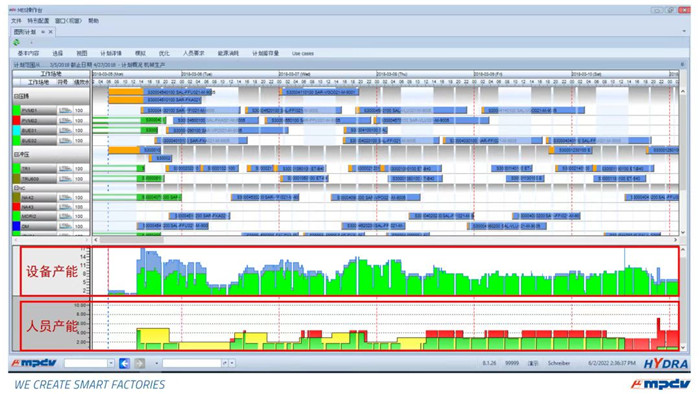This screenshot has width=700, height=394.
Task: Click the chart icon in the DM row
Action: pyautogui.click(x=65, y=226)
